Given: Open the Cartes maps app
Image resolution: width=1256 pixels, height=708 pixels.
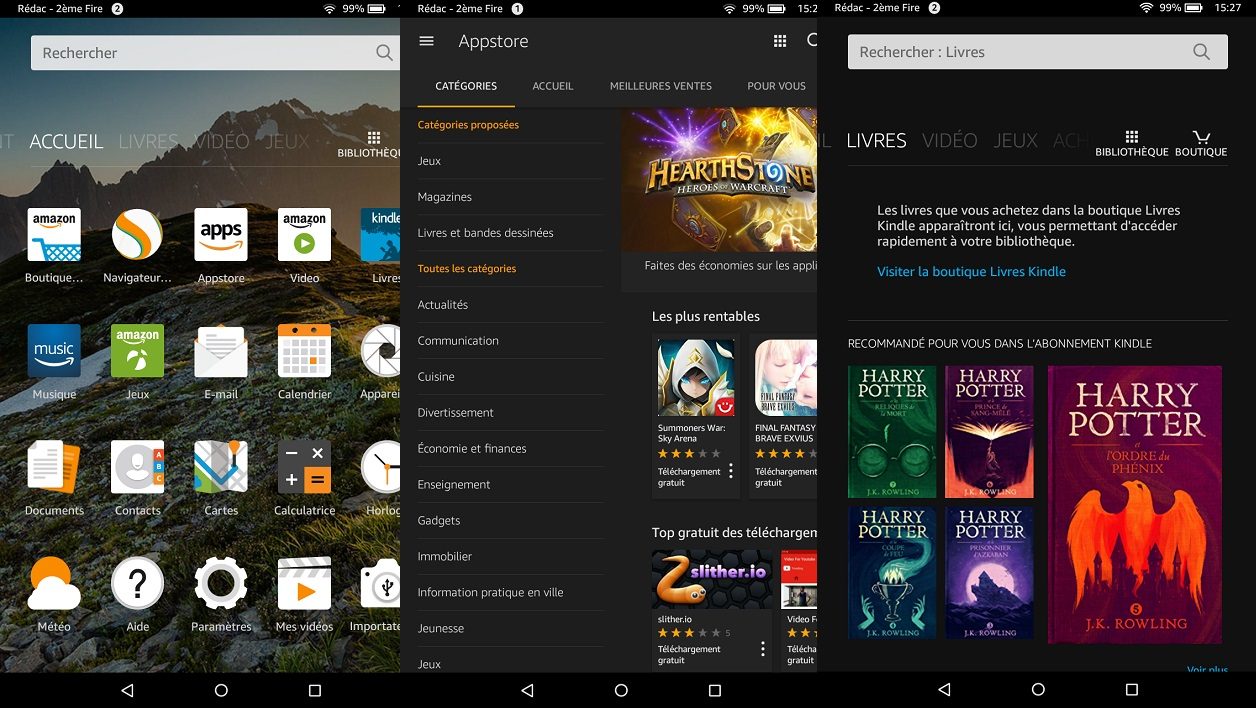Looking at the screenshot, I should pyautogui.click(x=220, y=467).
